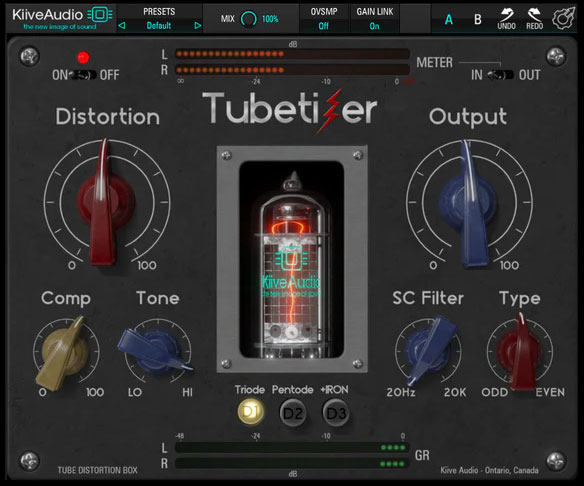Toggle Gain Link On setting
584x486 pixels.
point(374,26)
